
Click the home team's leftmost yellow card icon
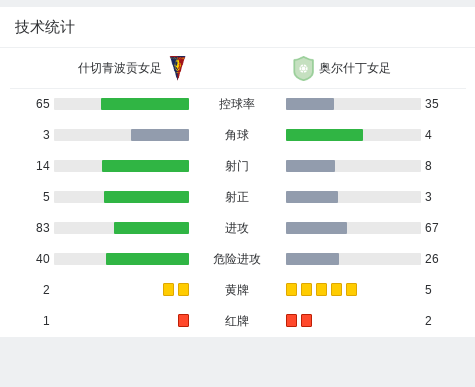pyautogui.click(x=168, y=289)
